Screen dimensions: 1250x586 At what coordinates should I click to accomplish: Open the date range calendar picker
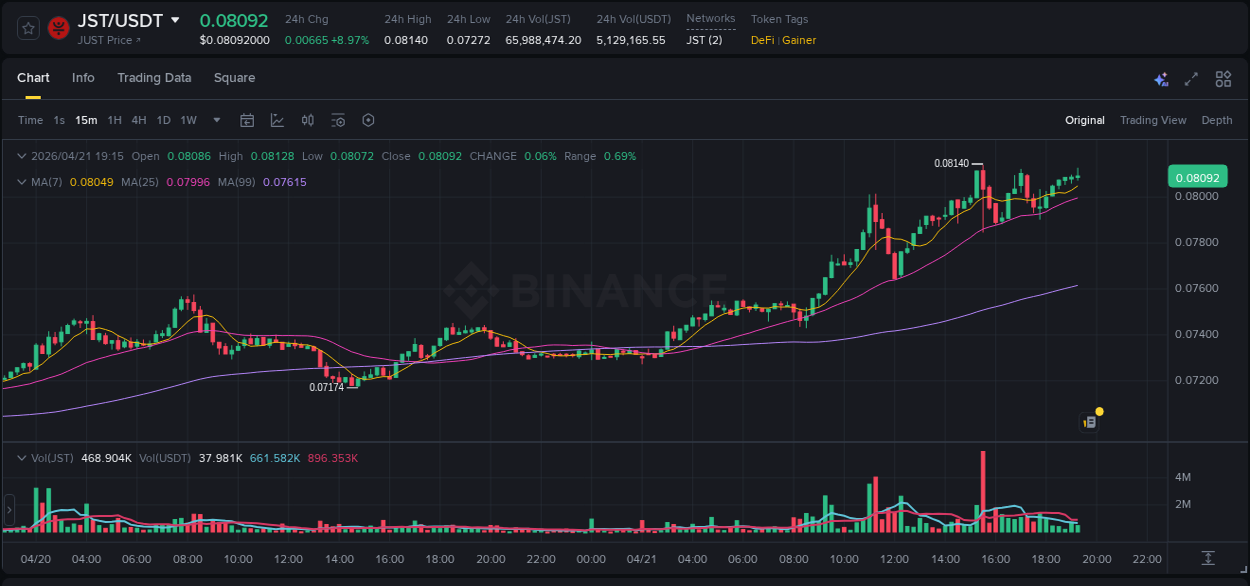[x=247, y=119]
